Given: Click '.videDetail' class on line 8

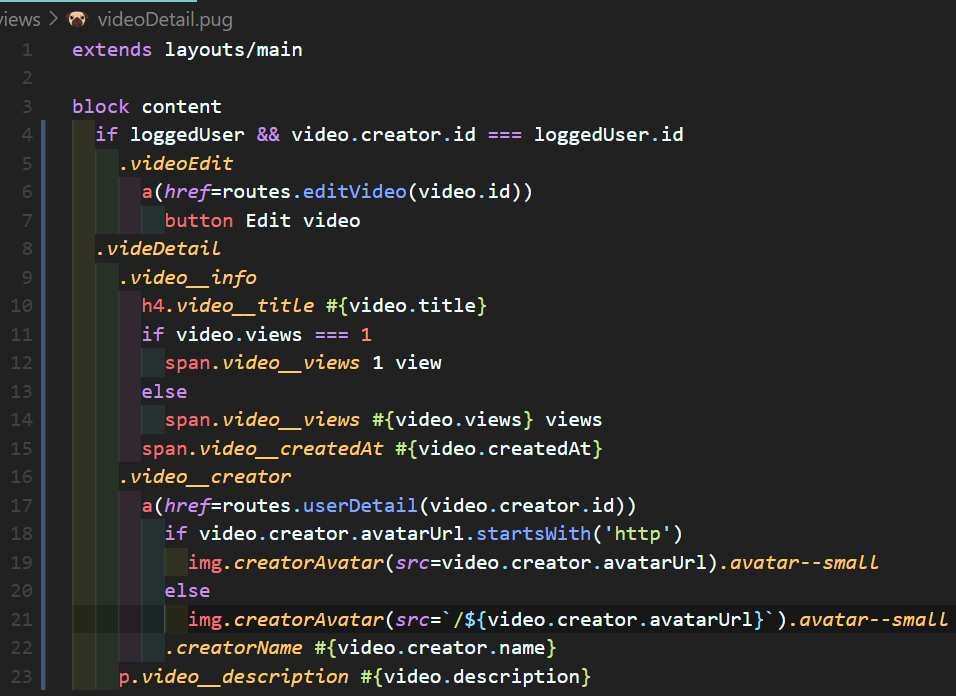Looking at the screenshot, I should pyautogui.click(x=158, y=249).
